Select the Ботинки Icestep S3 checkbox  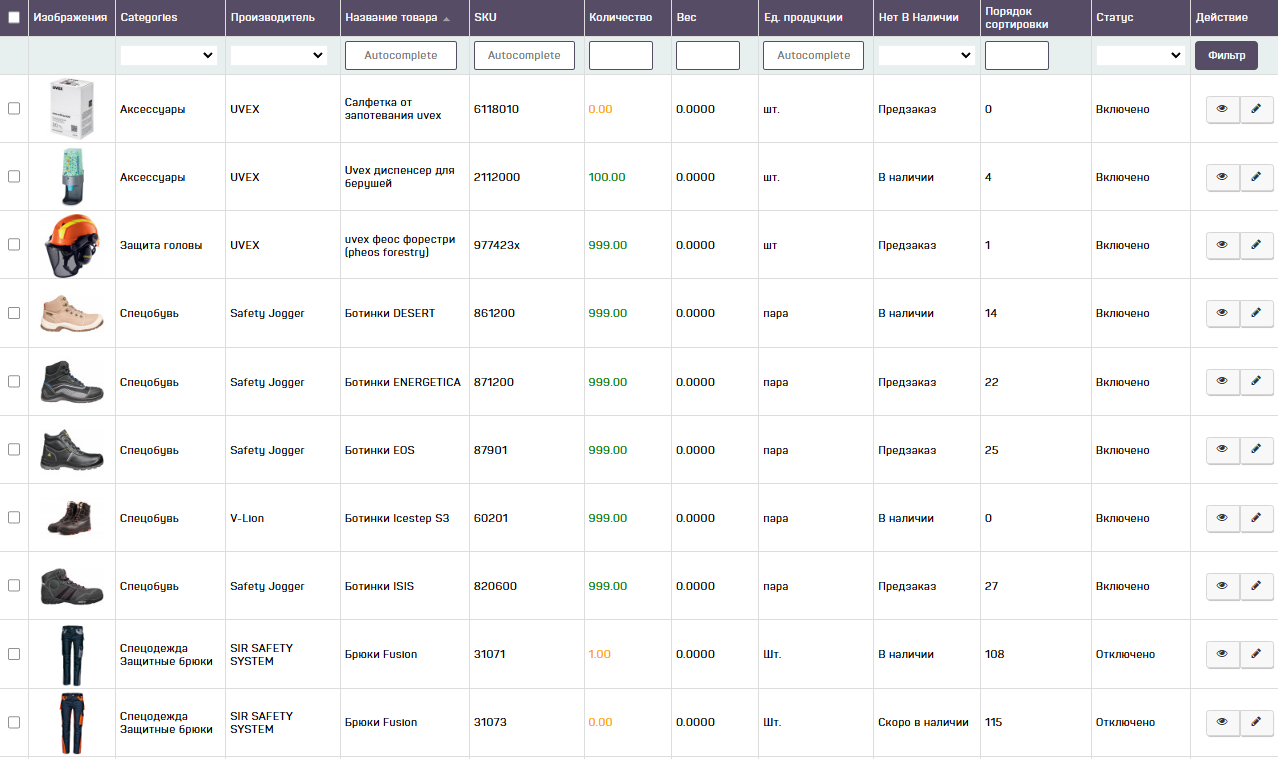point(14,518)
